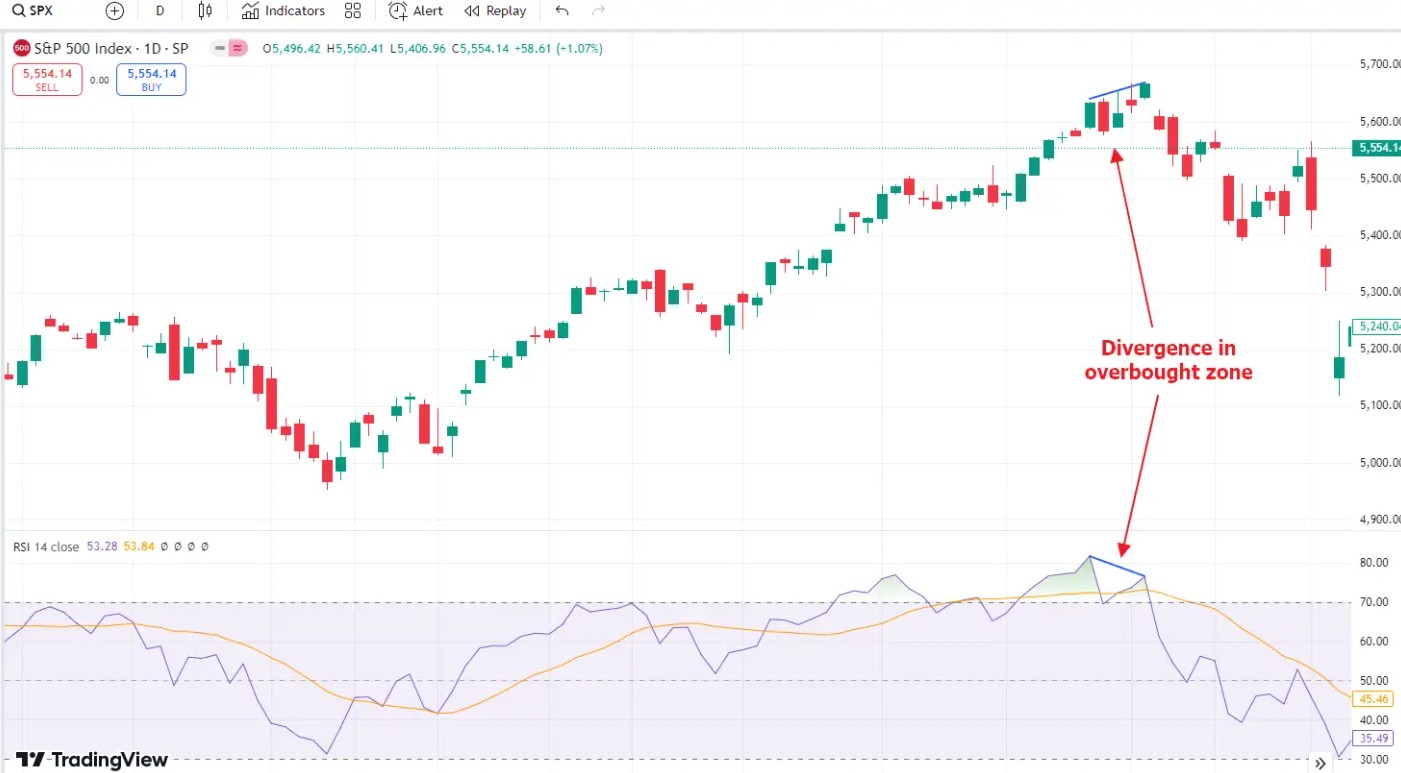Click the 80.00 RSI scale label
This screenshot has width=1401, height=773.
point(1375,563)
